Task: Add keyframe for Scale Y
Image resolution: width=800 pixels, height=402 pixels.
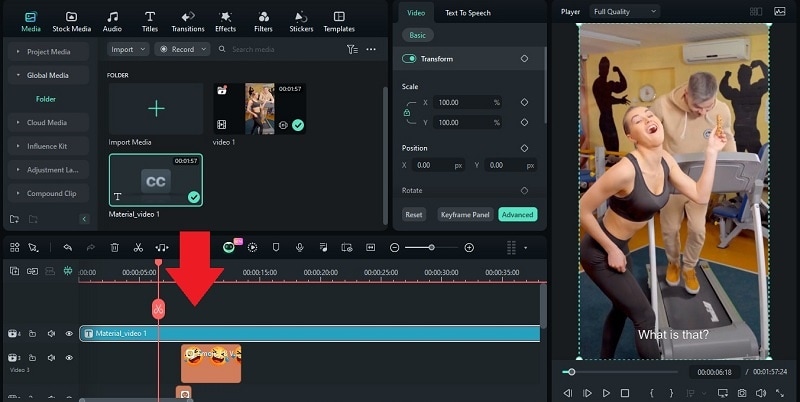Action: (x=524, y=122)
